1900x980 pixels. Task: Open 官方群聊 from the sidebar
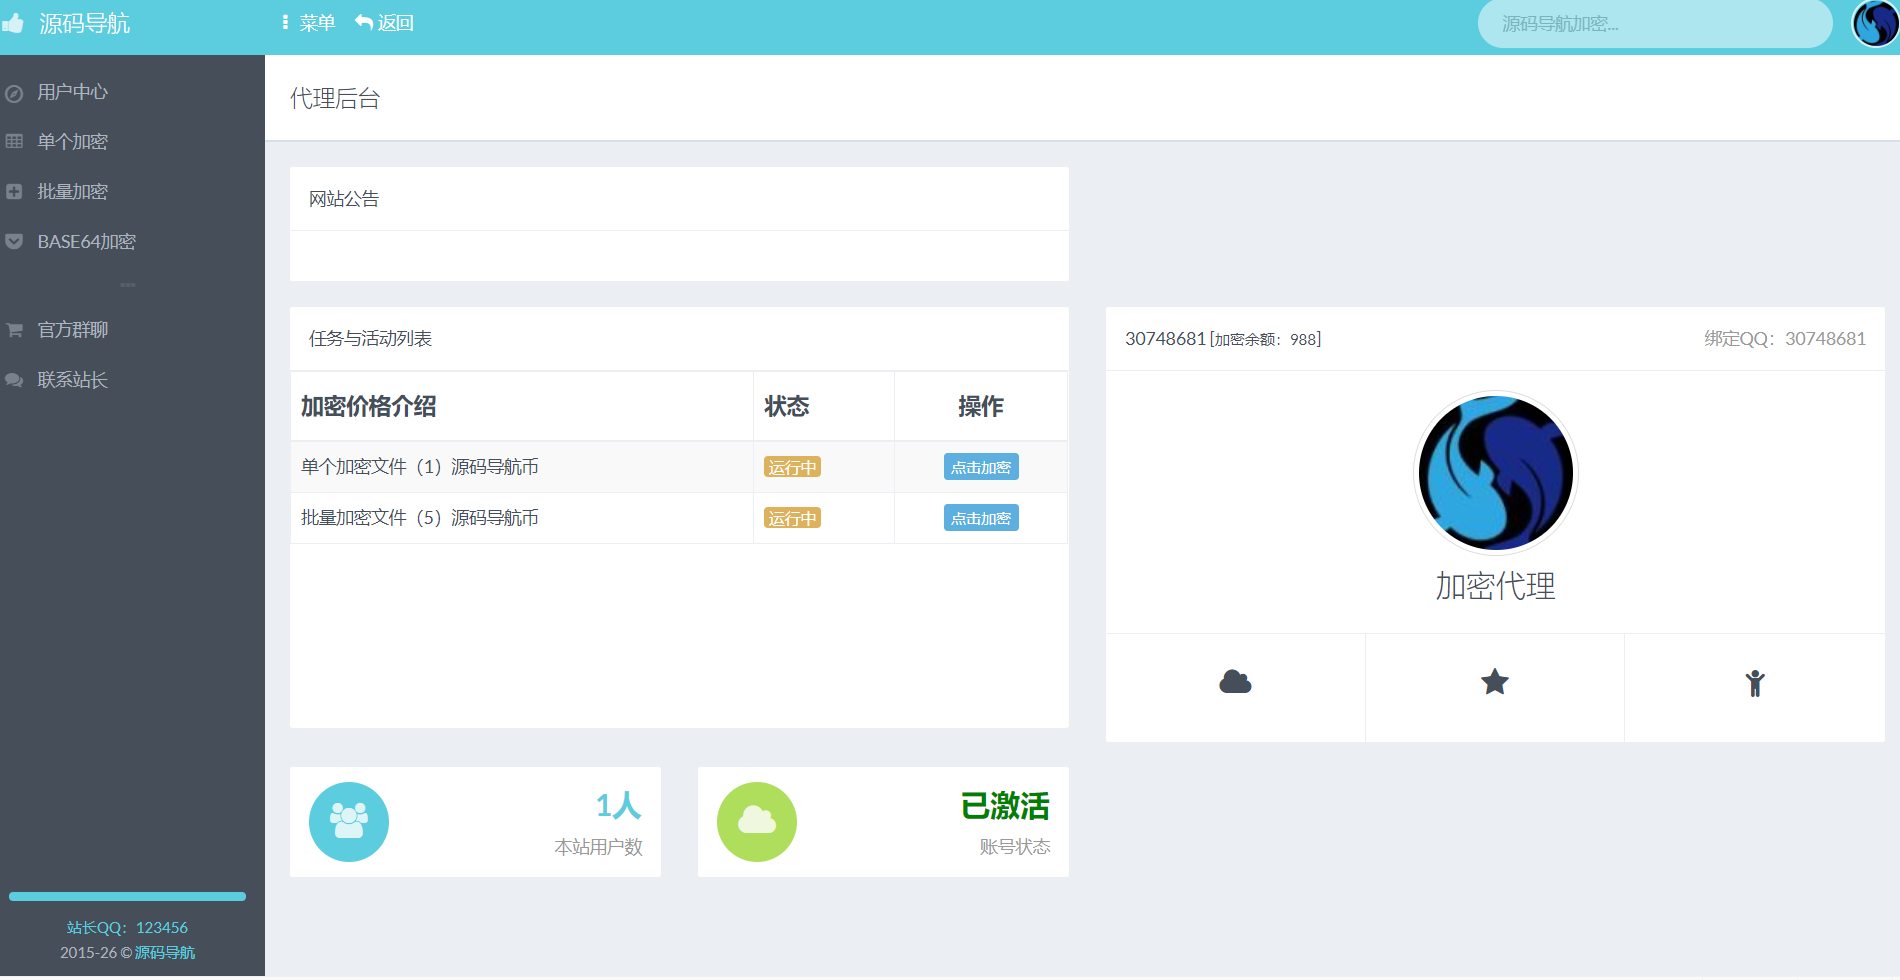click(x=72, y=330)
